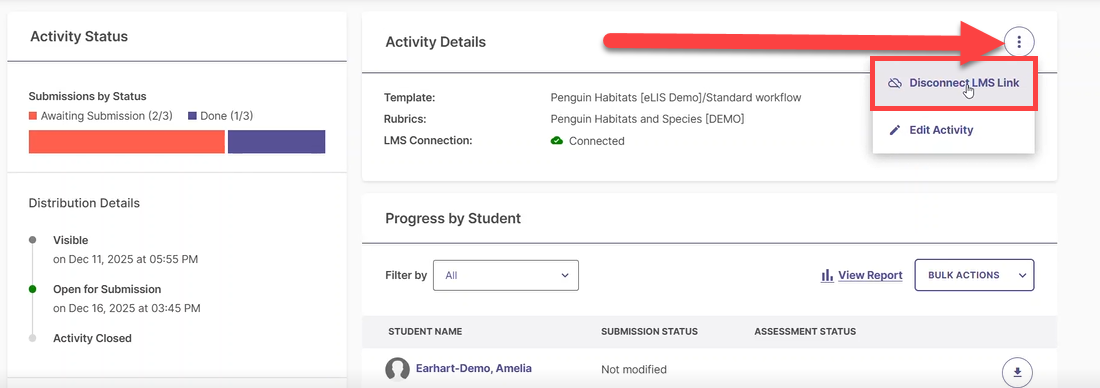Click the Student Name column header
Viewport: 1100px width, 388px height.
[425, 331]
